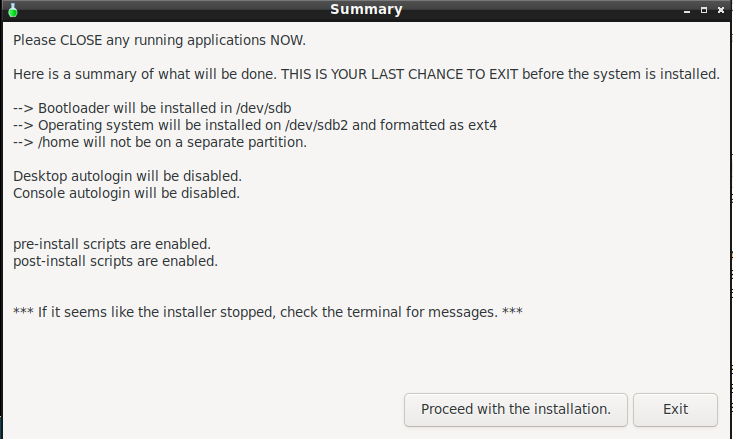Click the pre-install scripts enabled line
Image resolution: width=733 pixels, height=439 pixels.
click(x=112, y=244)
